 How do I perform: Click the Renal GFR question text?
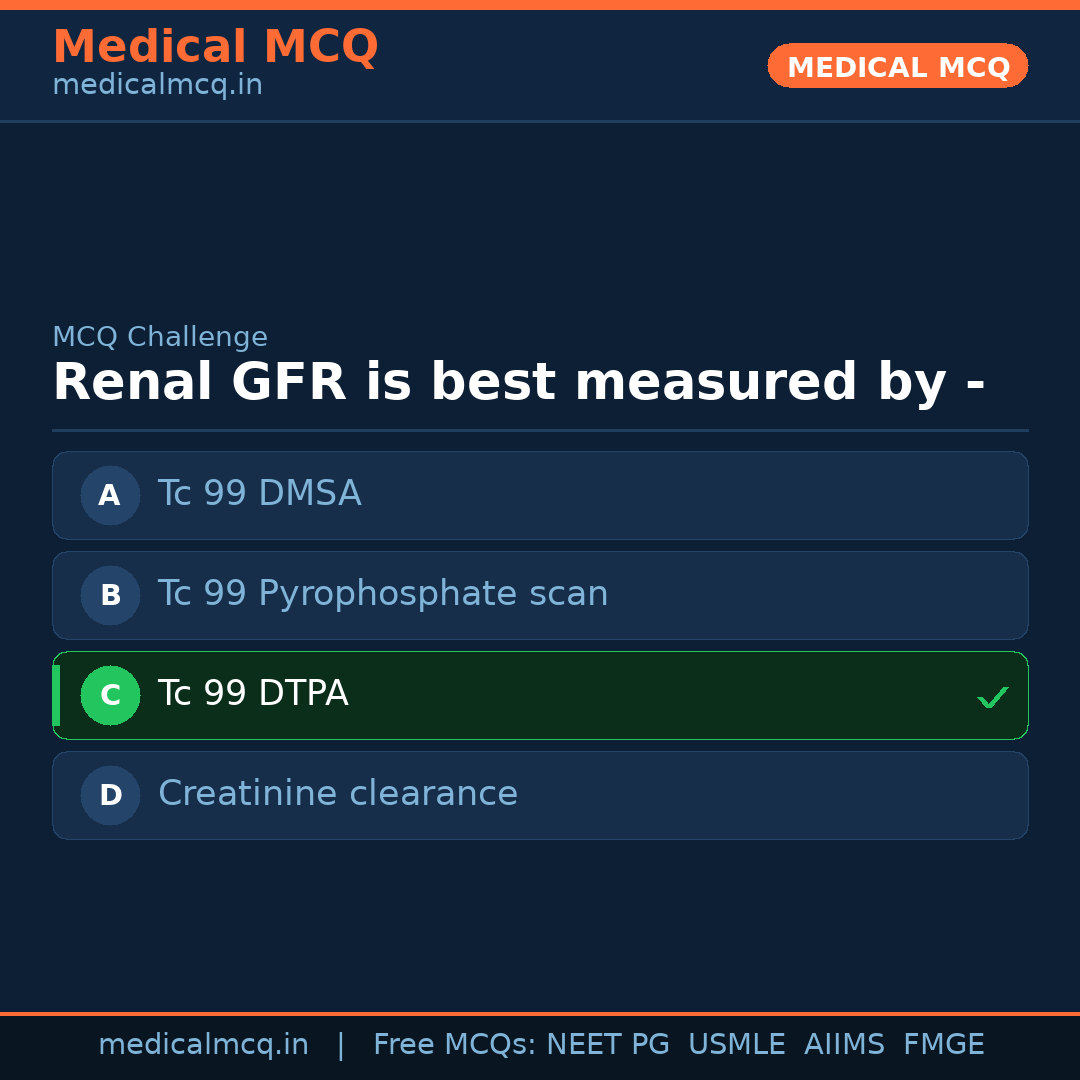[518, 383]
